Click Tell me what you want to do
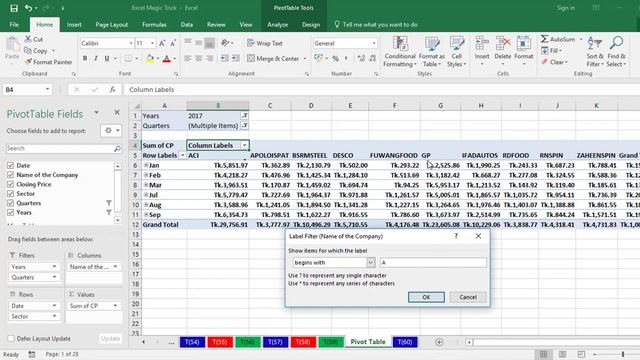This screenshot has width=640, height=360. [x=376, y=24]
